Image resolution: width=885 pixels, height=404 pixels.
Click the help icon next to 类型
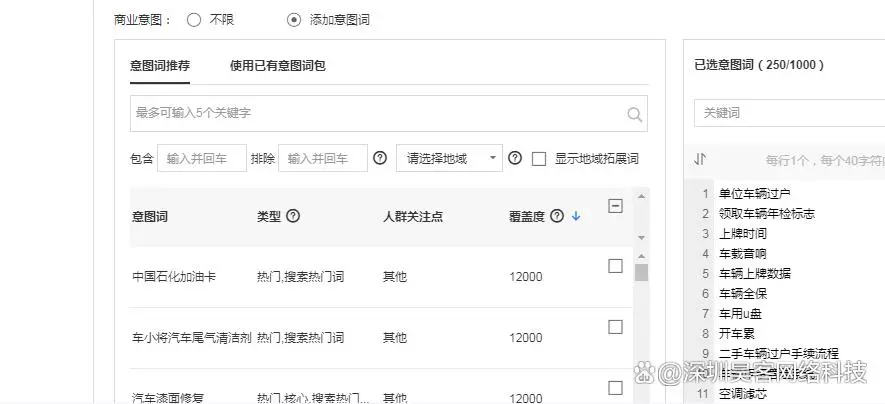click(293, 216)
